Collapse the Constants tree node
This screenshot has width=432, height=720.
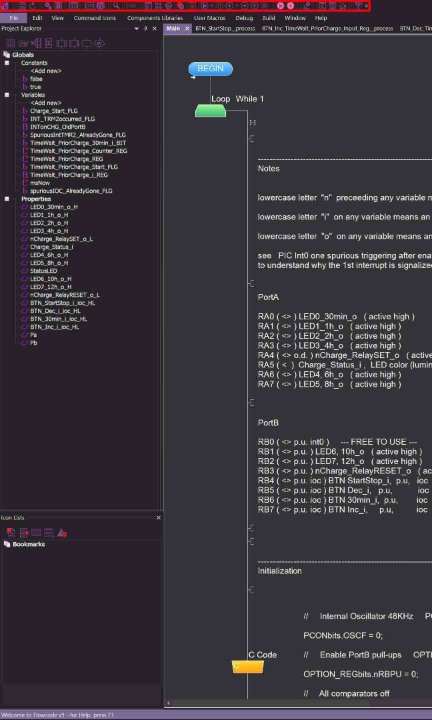(7, 63)
